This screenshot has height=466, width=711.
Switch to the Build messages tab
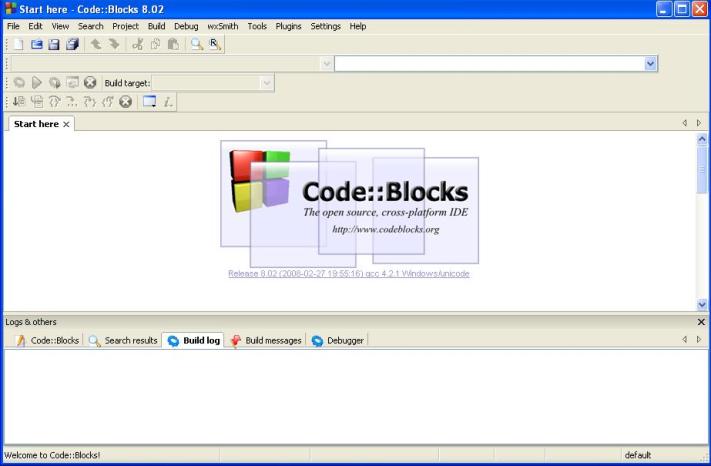click(x=265, y=340)
